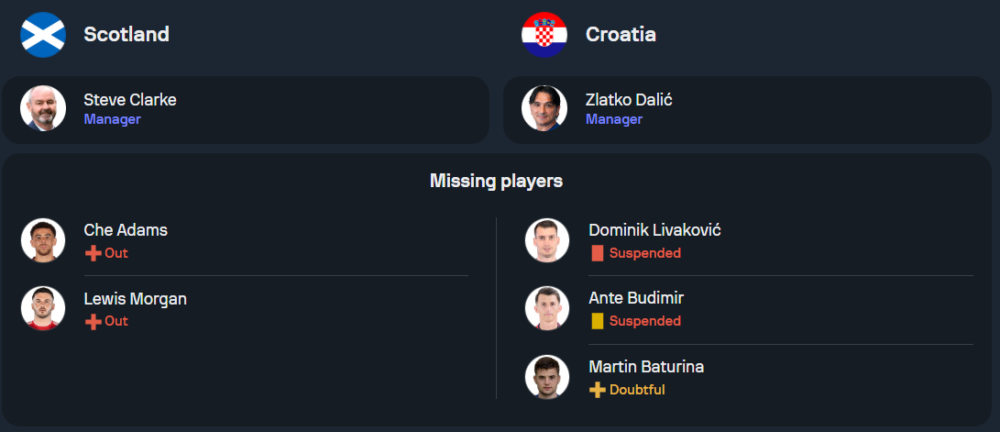Click the Missing players heading
This screenshot has height=432, width=1000.
(496, 181)
